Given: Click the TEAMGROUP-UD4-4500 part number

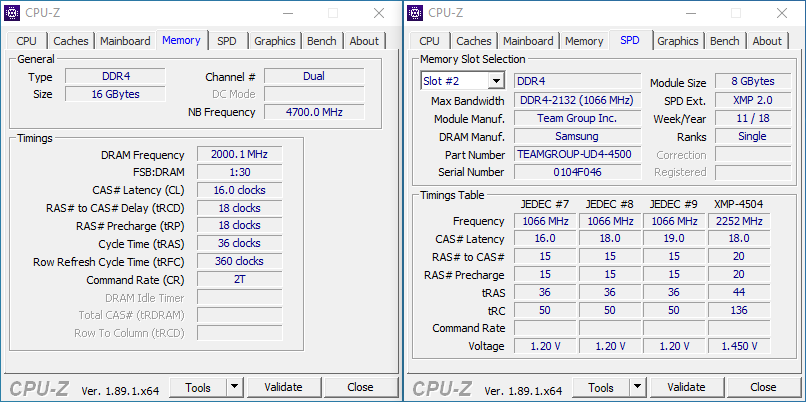Looking at the screenshot, I should (578, 154).
